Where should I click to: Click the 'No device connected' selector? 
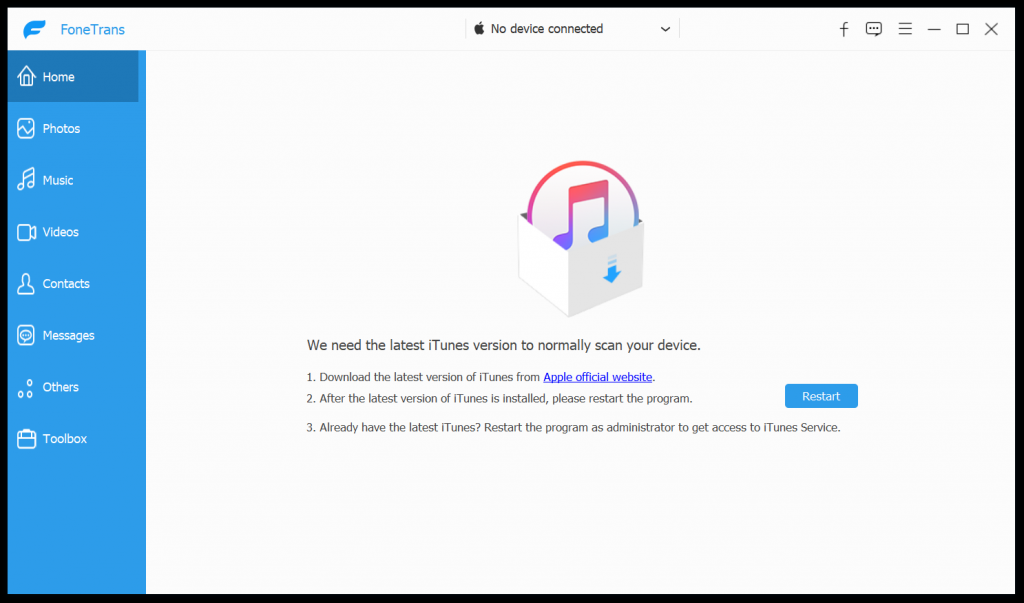pos(572,29)
